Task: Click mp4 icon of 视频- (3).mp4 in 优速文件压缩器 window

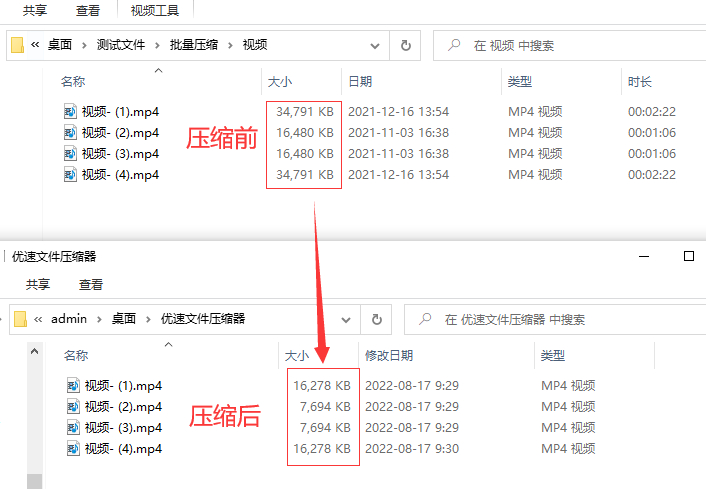Action: 73,427
